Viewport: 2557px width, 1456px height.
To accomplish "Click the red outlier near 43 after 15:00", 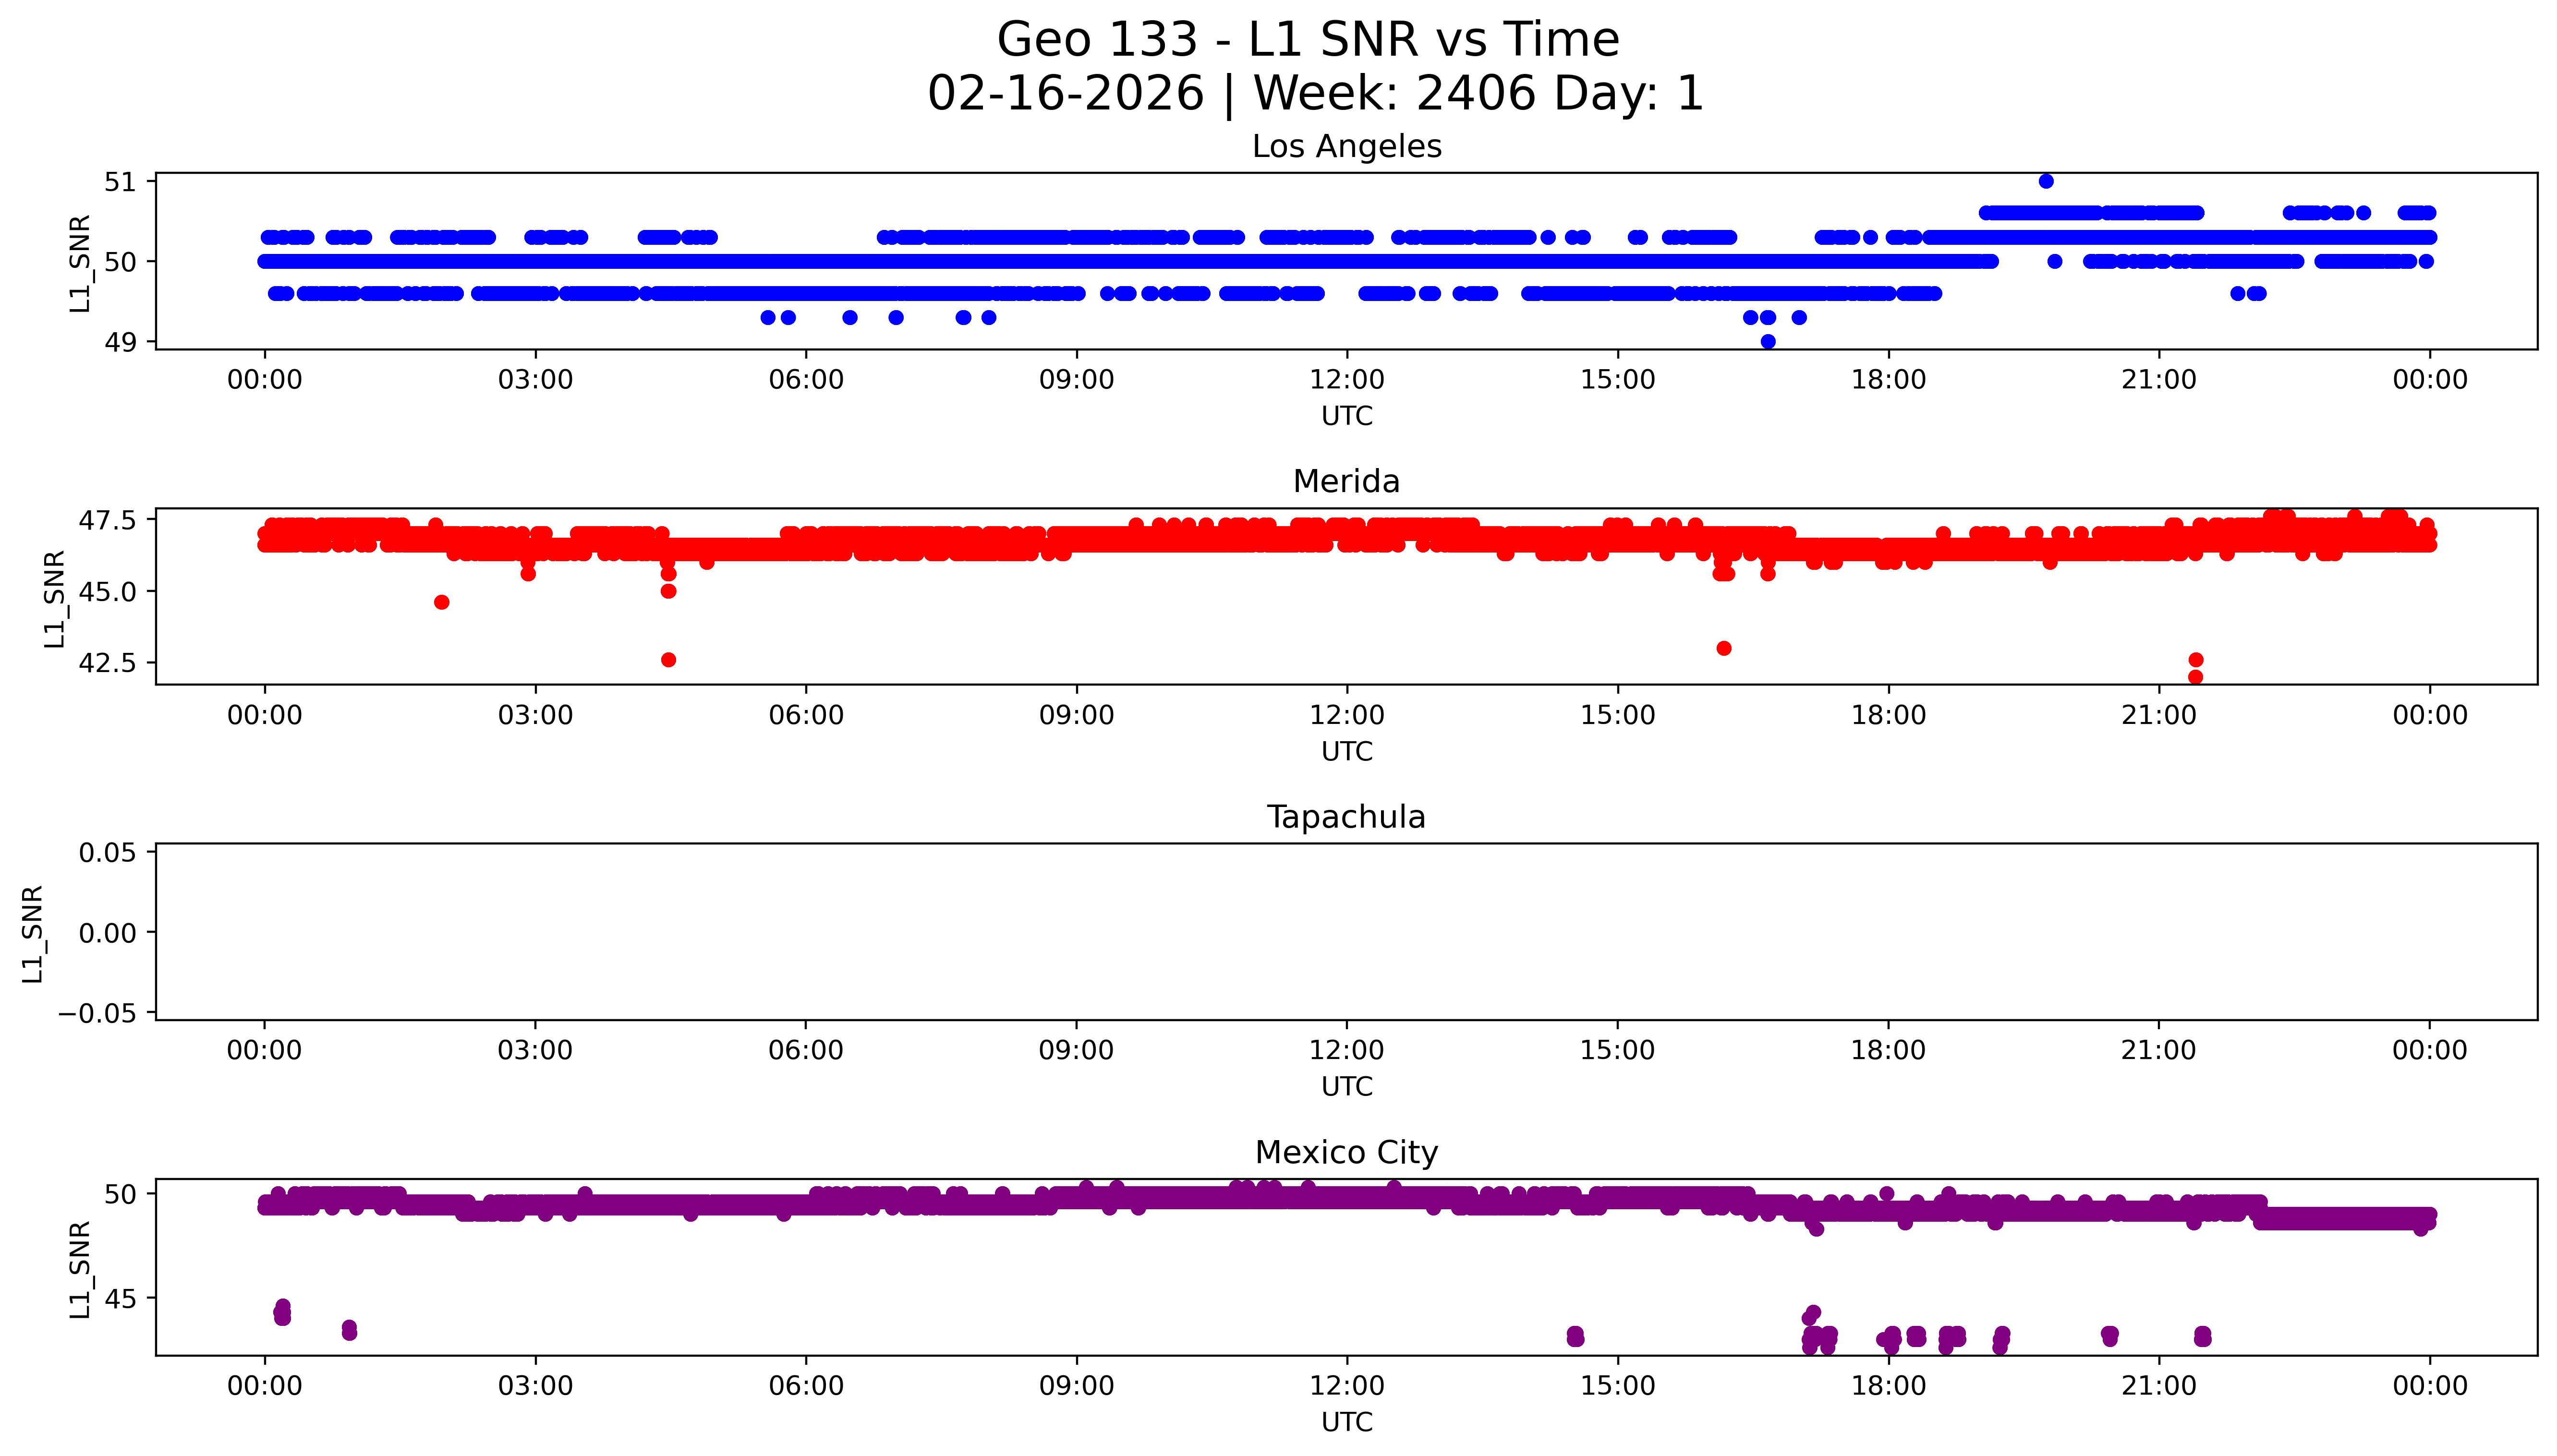I will [1724, 648].
